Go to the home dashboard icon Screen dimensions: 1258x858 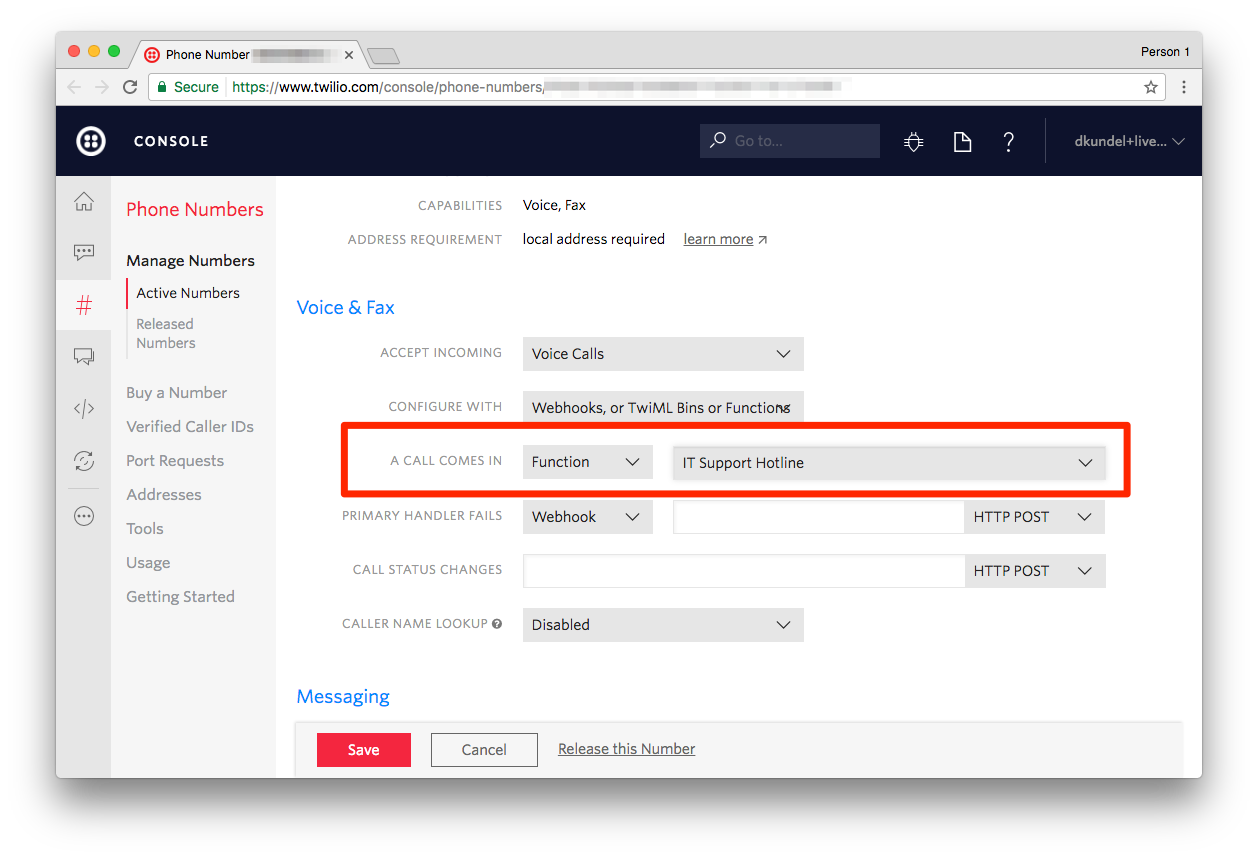click(x=84, y=202)
